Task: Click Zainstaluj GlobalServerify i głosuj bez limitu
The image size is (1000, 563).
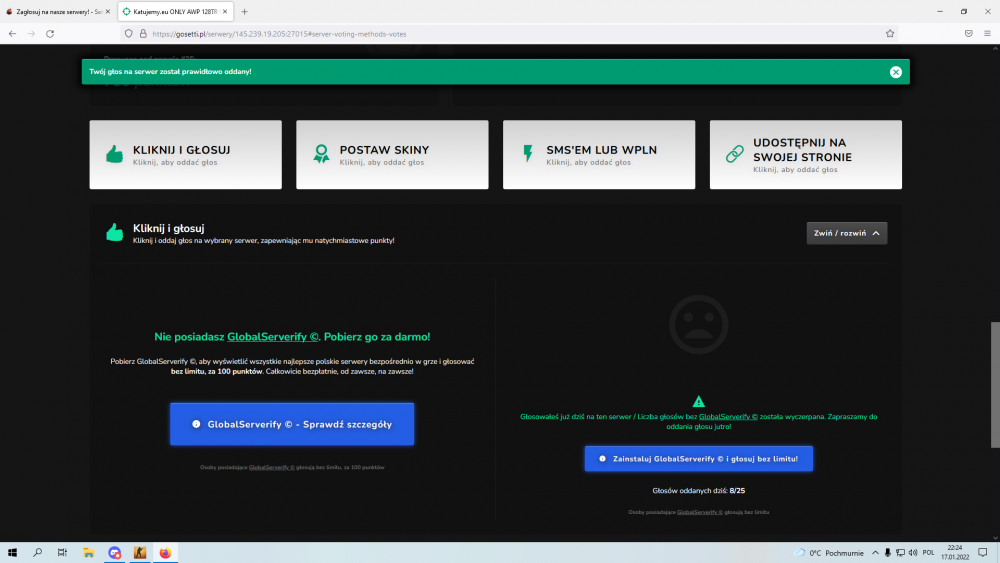Action: [x=698, y=458]
